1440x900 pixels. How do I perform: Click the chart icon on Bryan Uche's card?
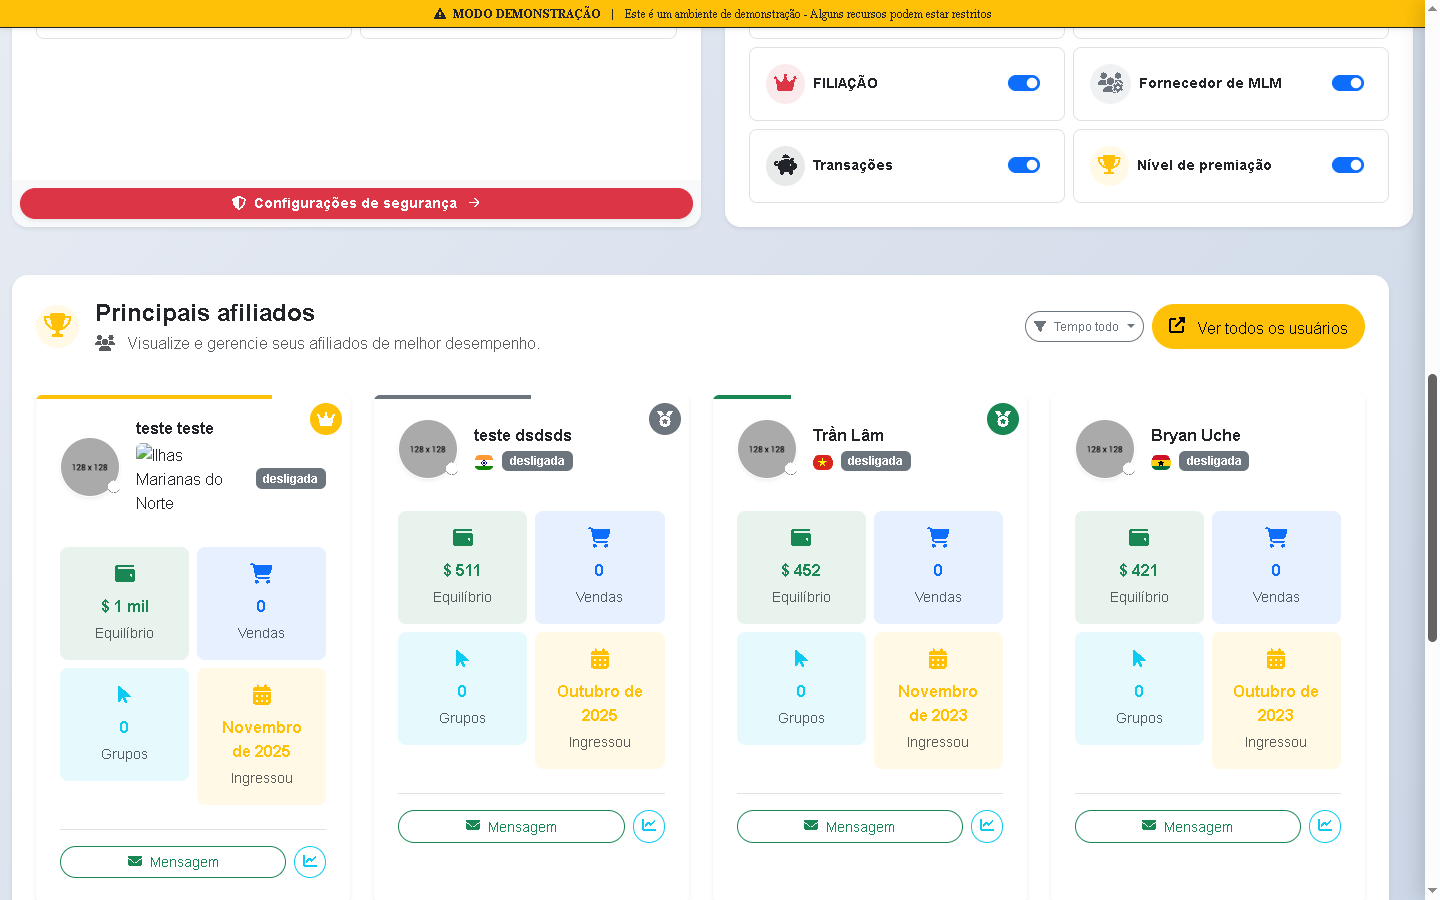coord(1325,826)
